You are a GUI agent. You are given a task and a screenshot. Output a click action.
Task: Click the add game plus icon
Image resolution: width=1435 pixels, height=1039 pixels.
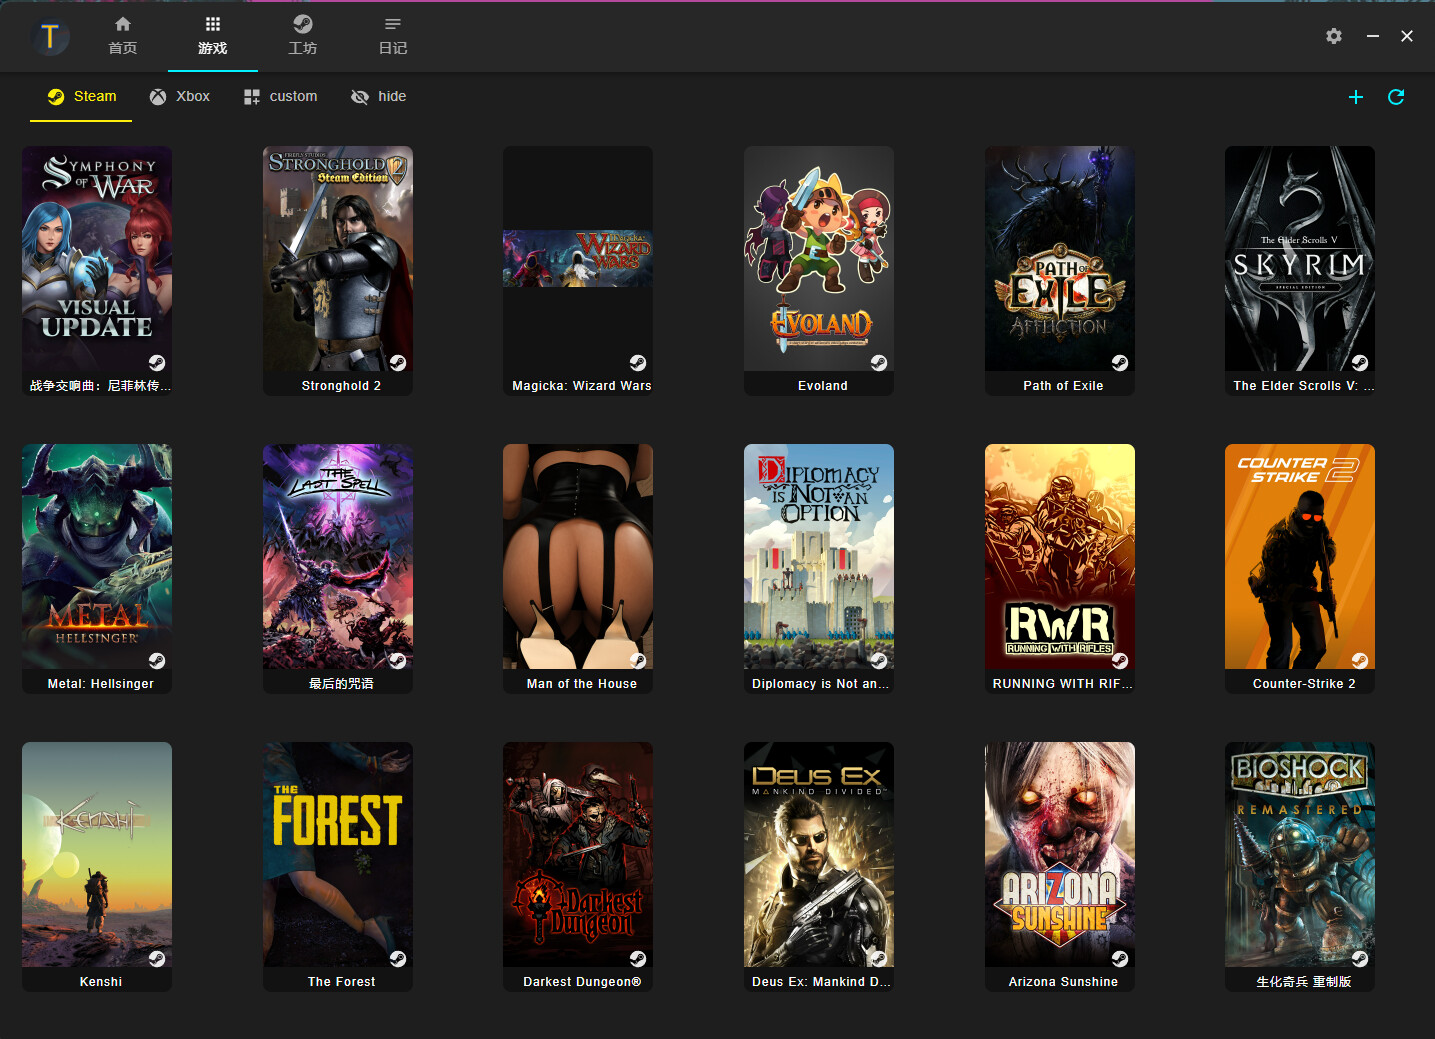[x=1356, y=97]
